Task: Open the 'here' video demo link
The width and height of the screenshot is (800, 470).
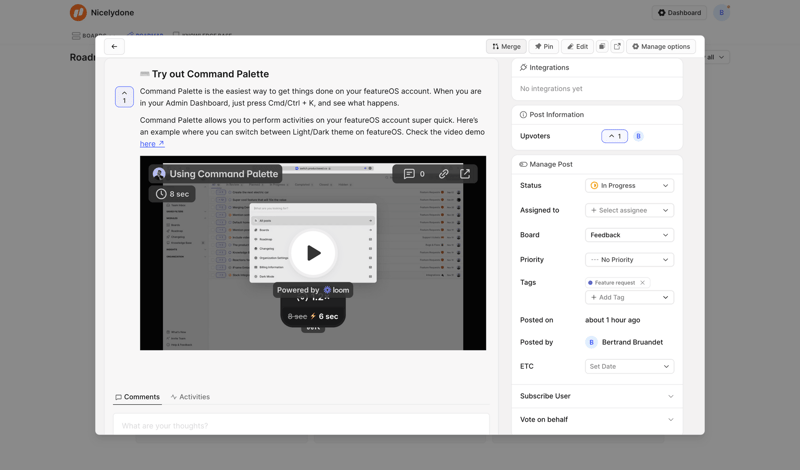Action: click(x=152, y=144)
